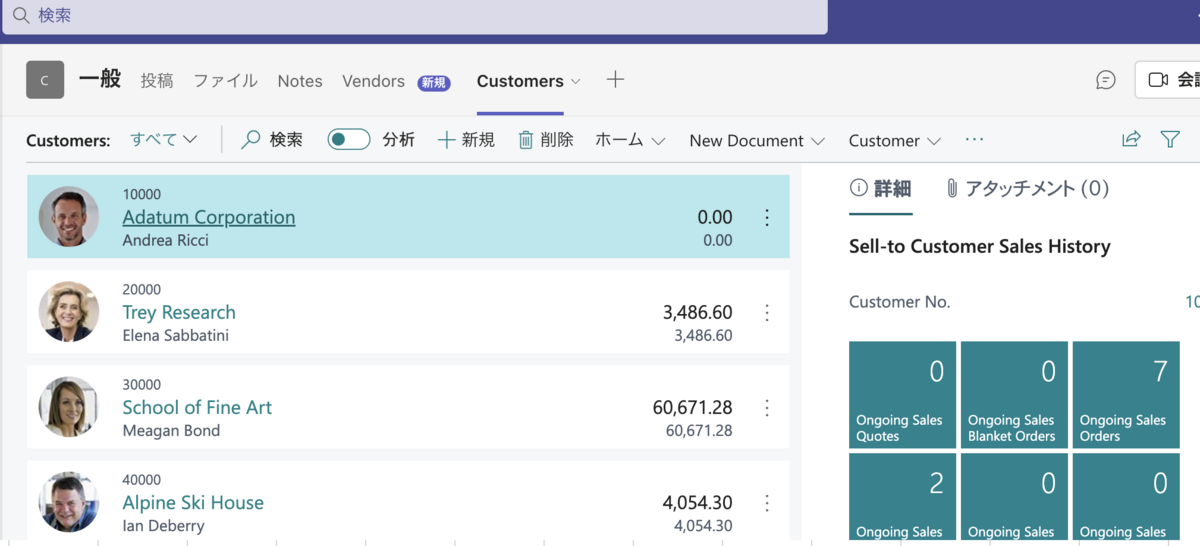Open the 投稿 tab

coord(157,81)
